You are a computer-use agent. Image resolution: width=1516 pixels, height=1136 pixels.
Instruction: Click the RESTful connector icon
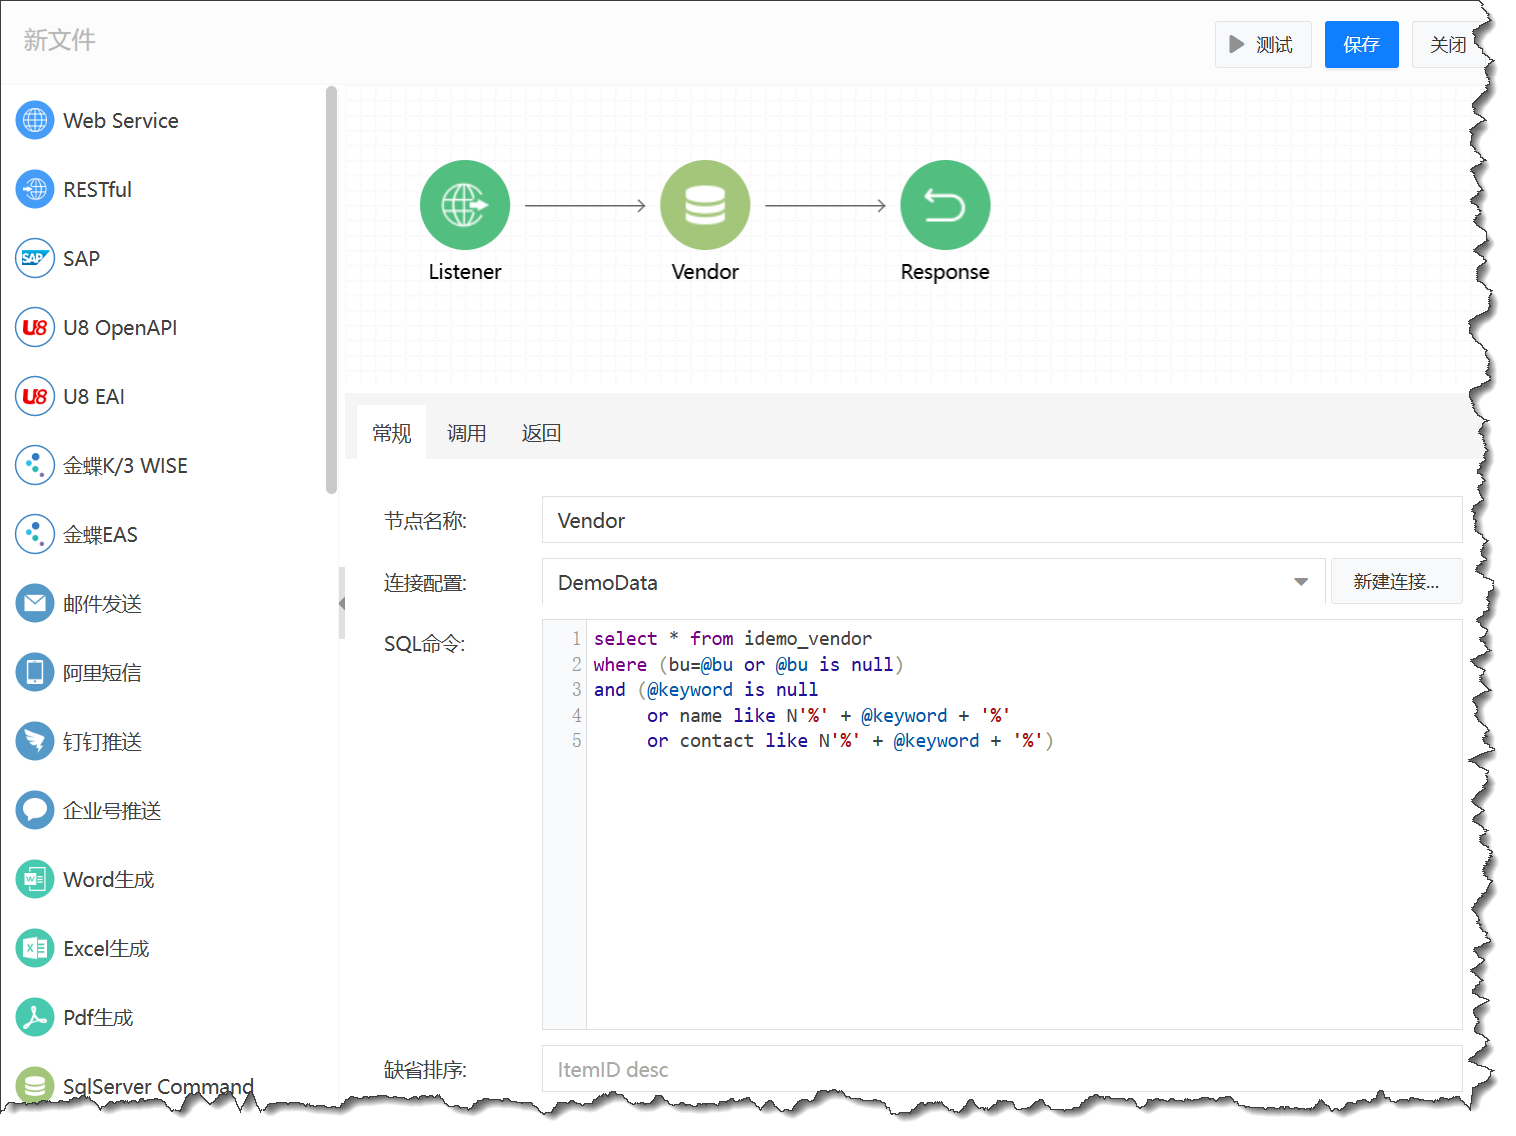35,190
